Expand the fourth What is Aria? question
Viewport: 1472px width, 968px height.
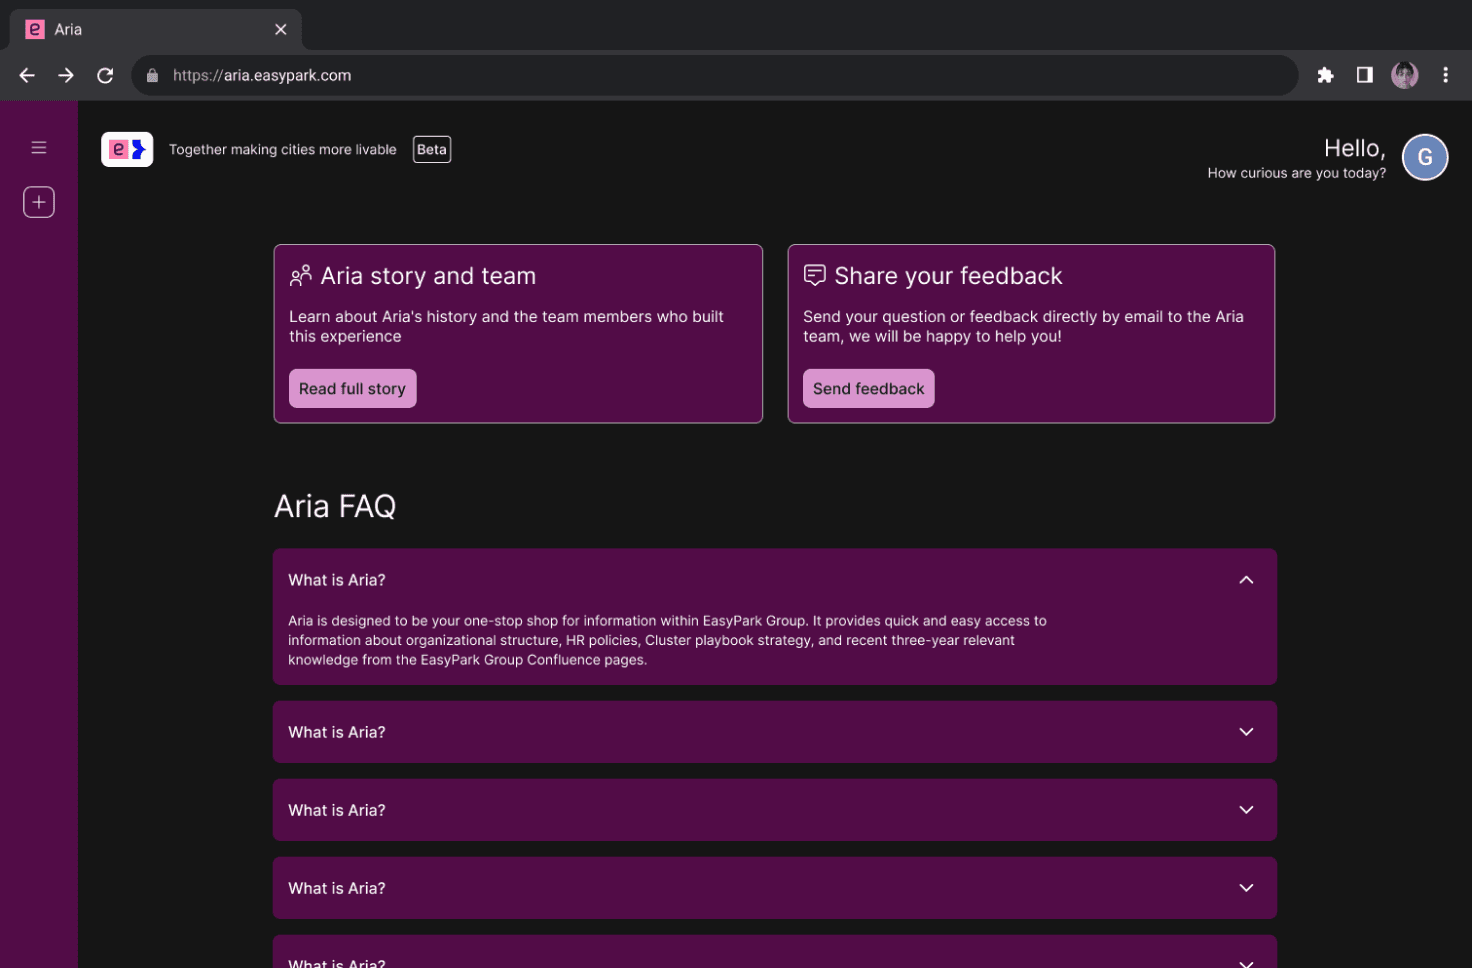click(x=775, y=888)
